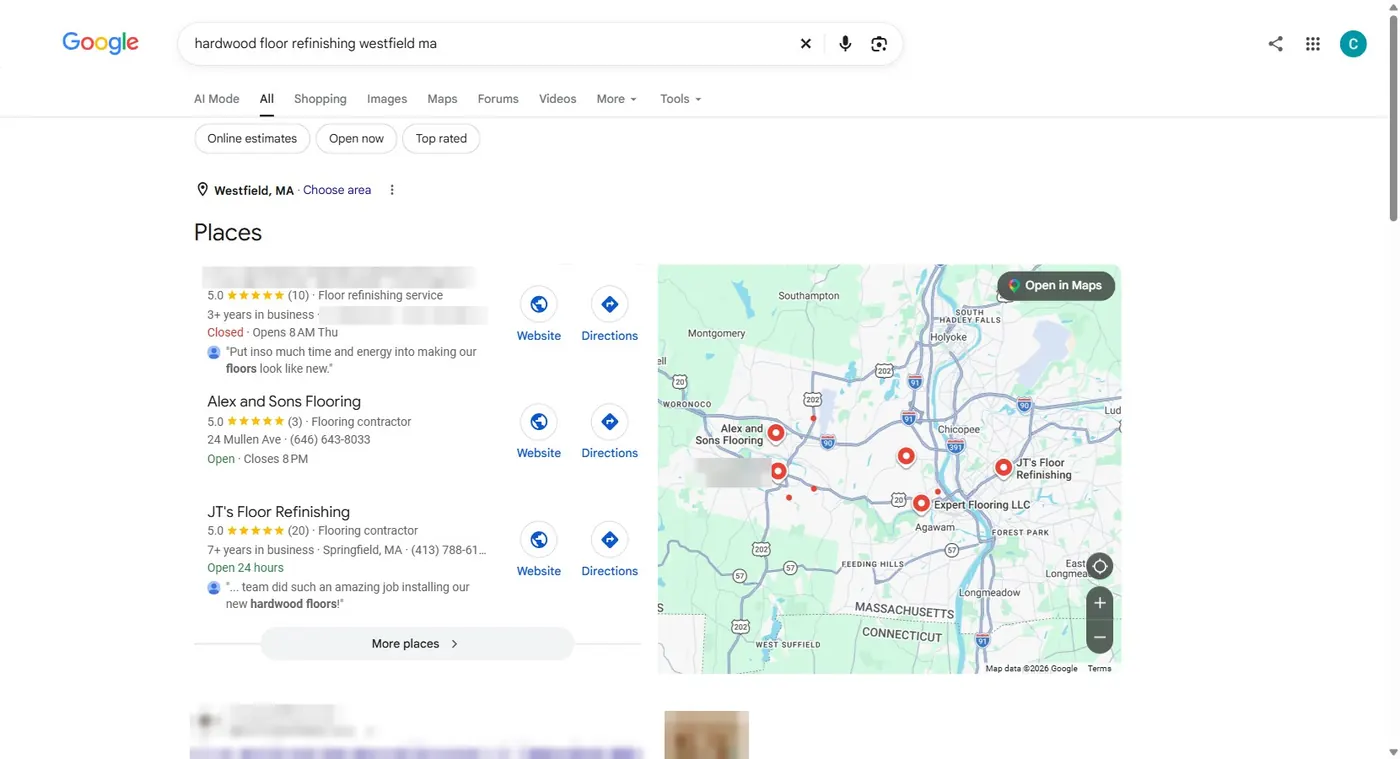Expand the More search categories dropdown
Viewport: 1400px width, 759px height.
point(616,99)
